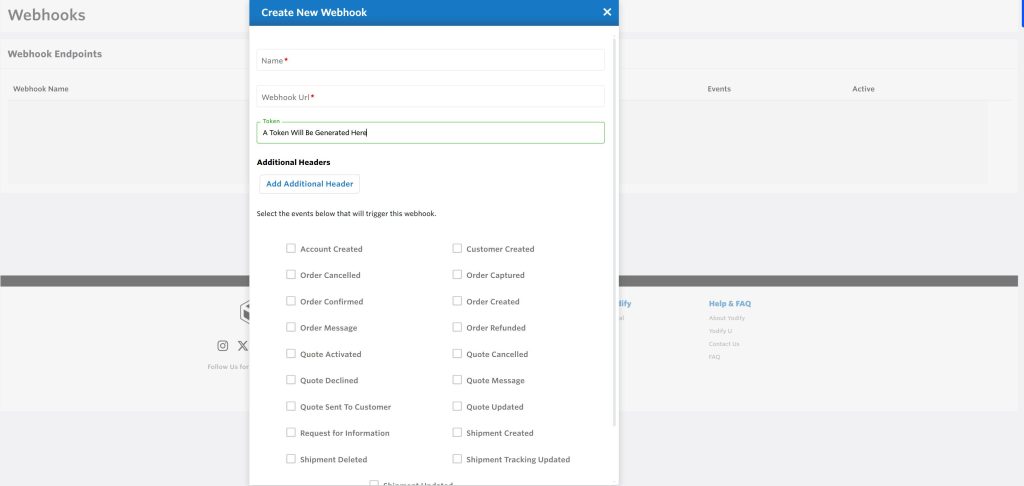Tick the Order Refunded checkbox
Image resolution: width=1024 pixels, height=486 pixels.
(x=457, y=328)
